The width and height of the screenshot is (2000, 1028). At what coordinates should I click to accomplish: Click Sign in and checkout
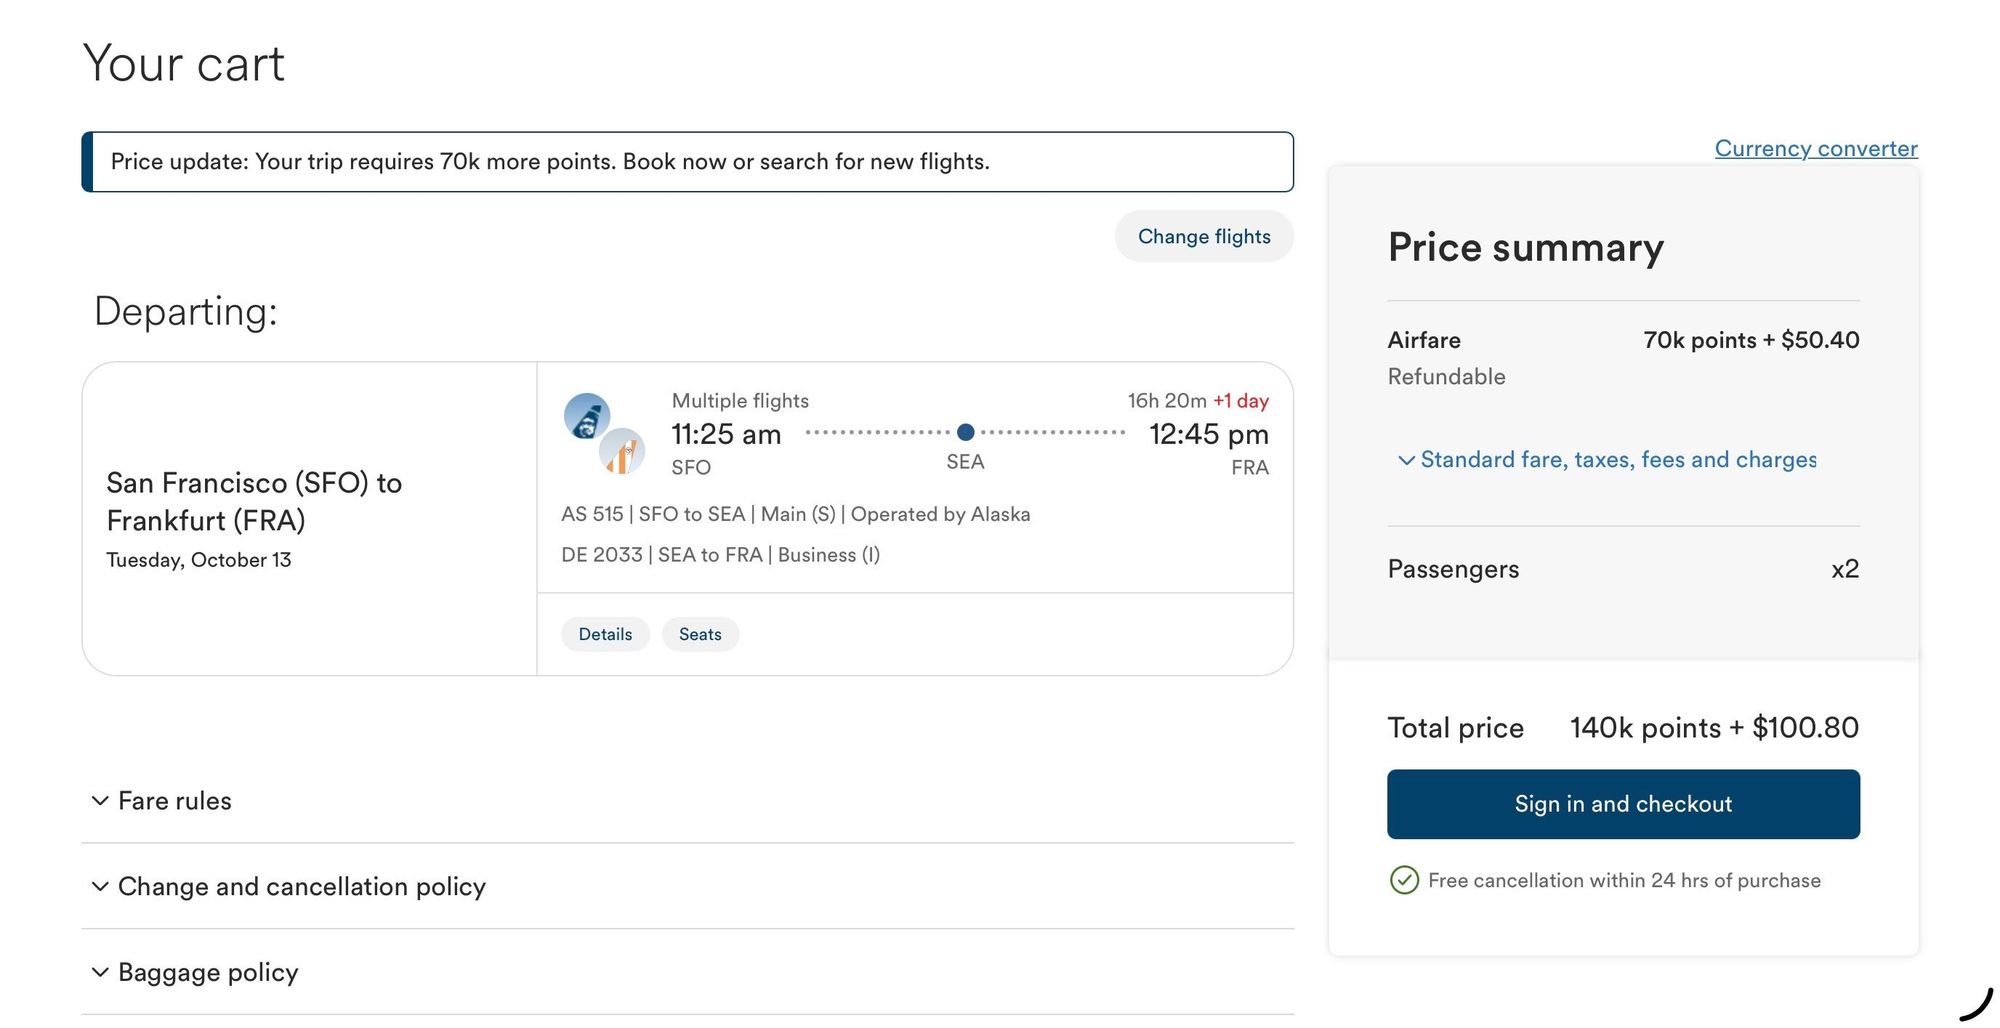click(1623, 804)
